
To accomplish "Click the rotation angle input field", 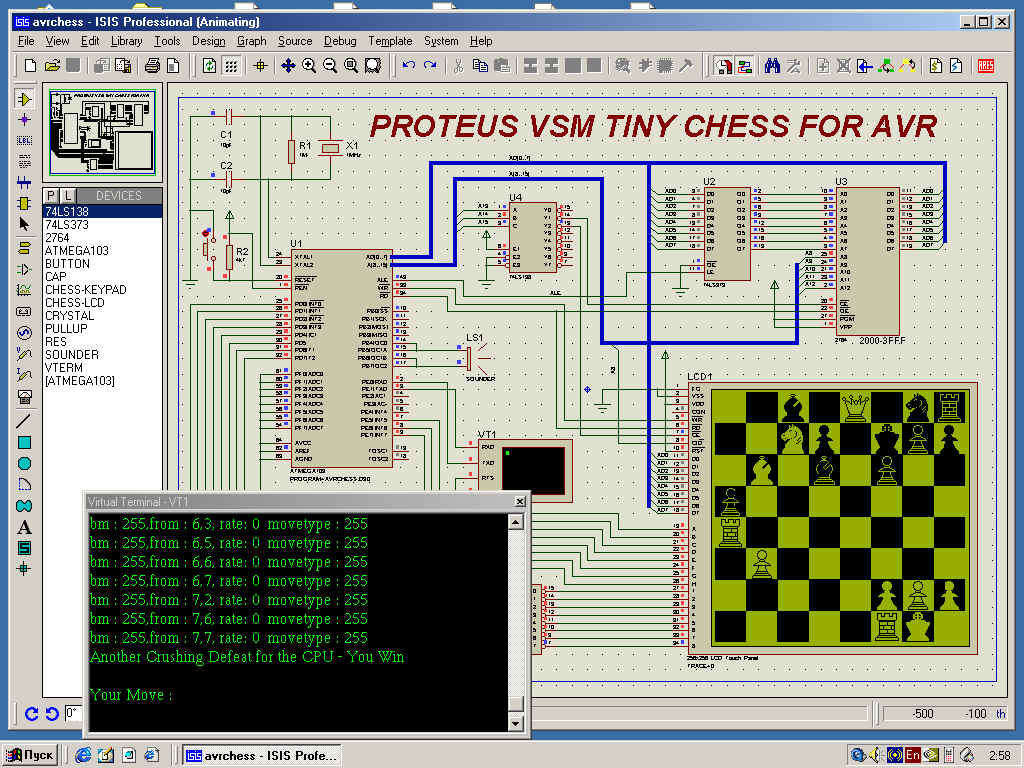I will point(74,713).
